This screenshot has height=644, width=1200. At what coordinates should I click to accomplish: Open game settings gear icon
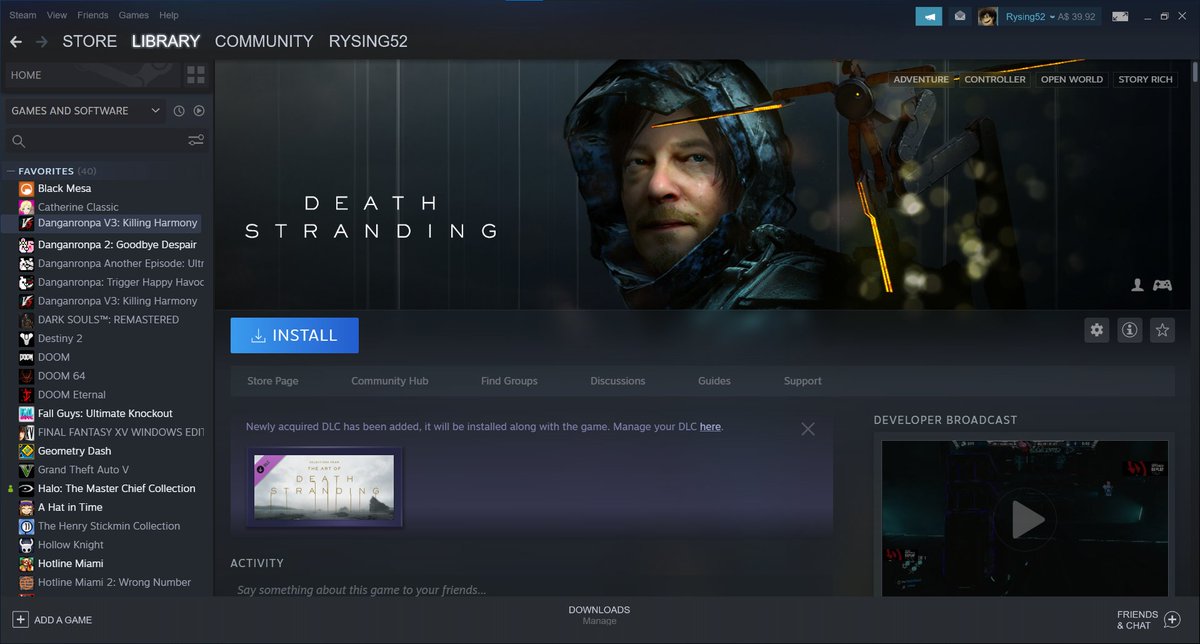click(1097, 330)
